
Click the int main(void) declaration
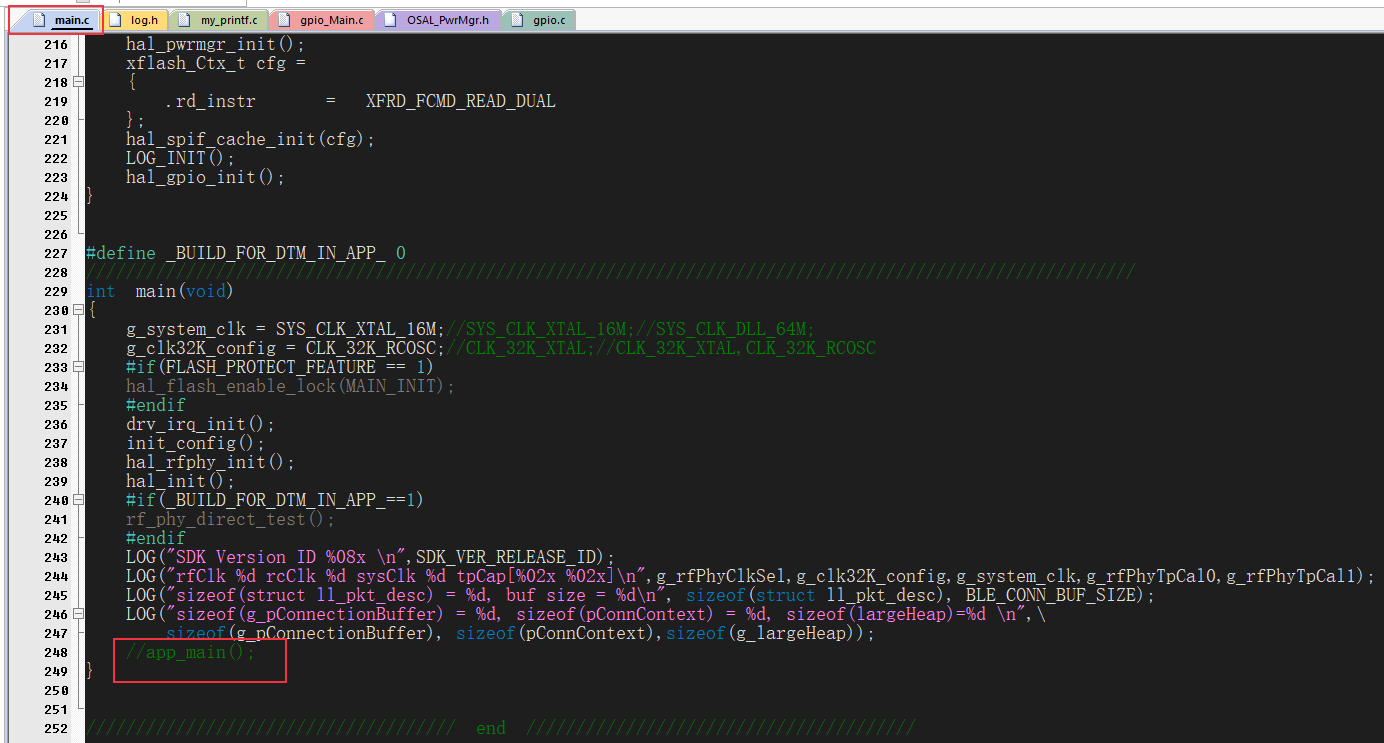[160, 291]
